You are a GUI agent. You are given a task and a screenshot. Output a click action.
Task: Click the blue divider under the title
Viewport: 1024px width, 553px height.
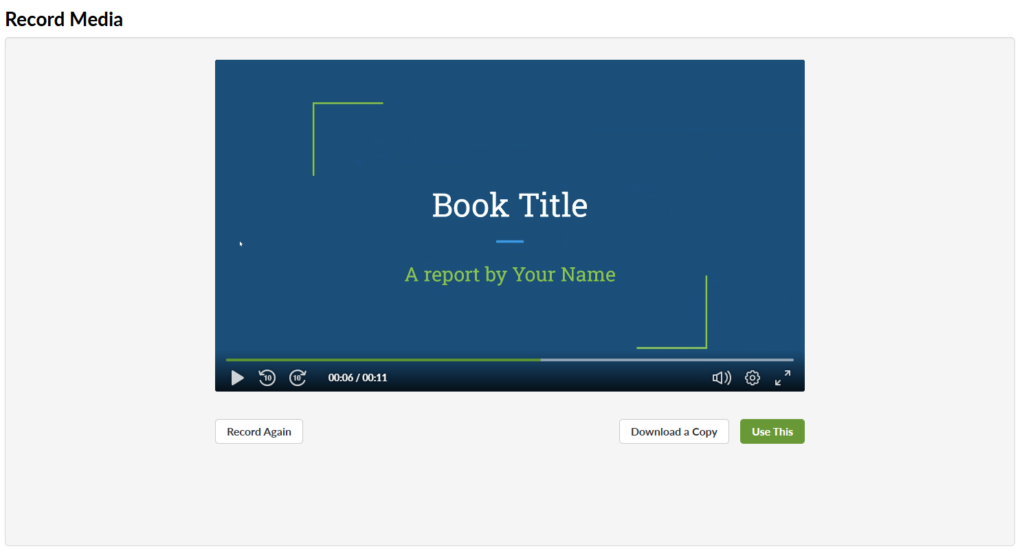pos(509,241)
